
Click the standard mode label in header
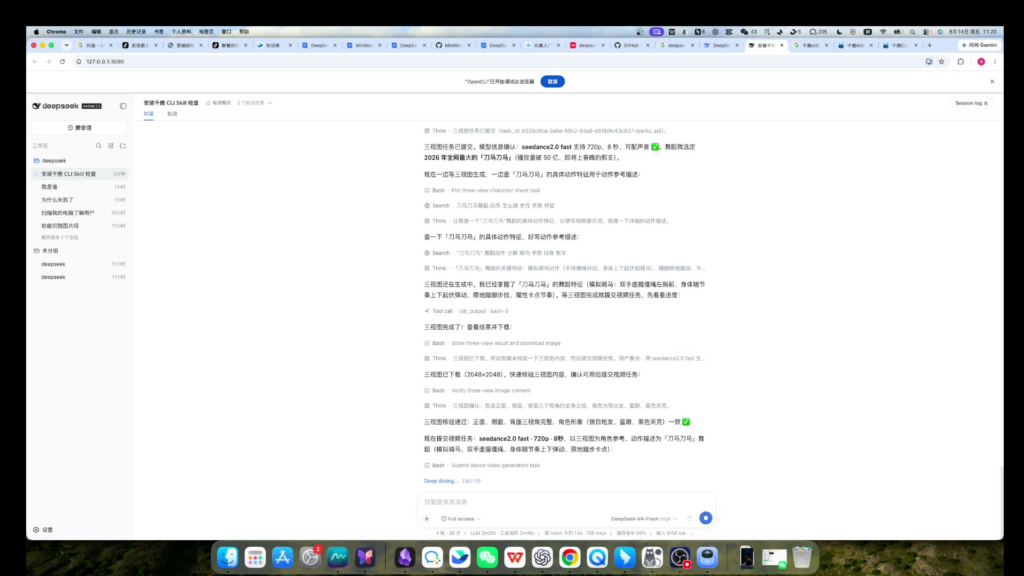219,103
